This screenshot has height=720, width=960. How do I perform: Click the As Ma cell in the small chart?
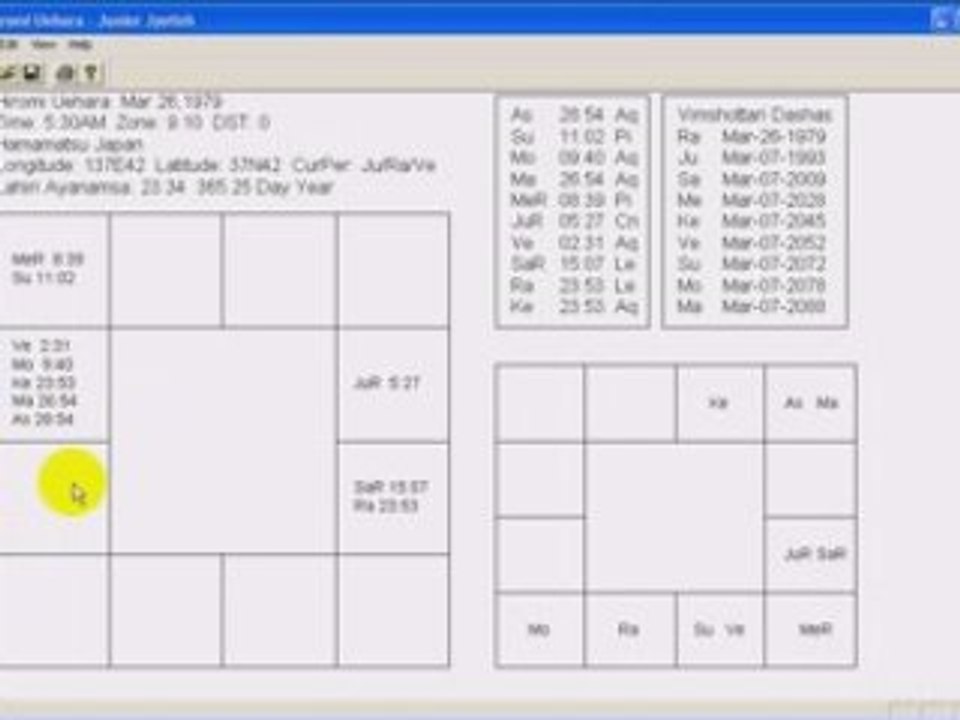click(811, 403)
